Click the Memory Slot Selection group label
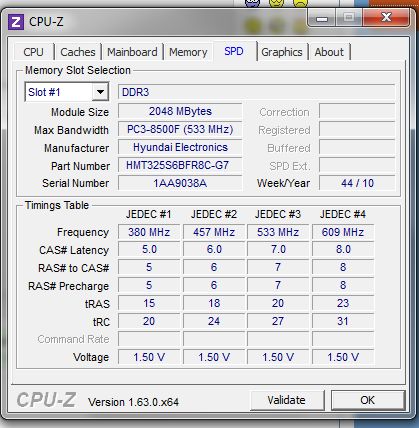Image resolution: width=419 pixels, height=428 pixels. click(x=78, y=70)
